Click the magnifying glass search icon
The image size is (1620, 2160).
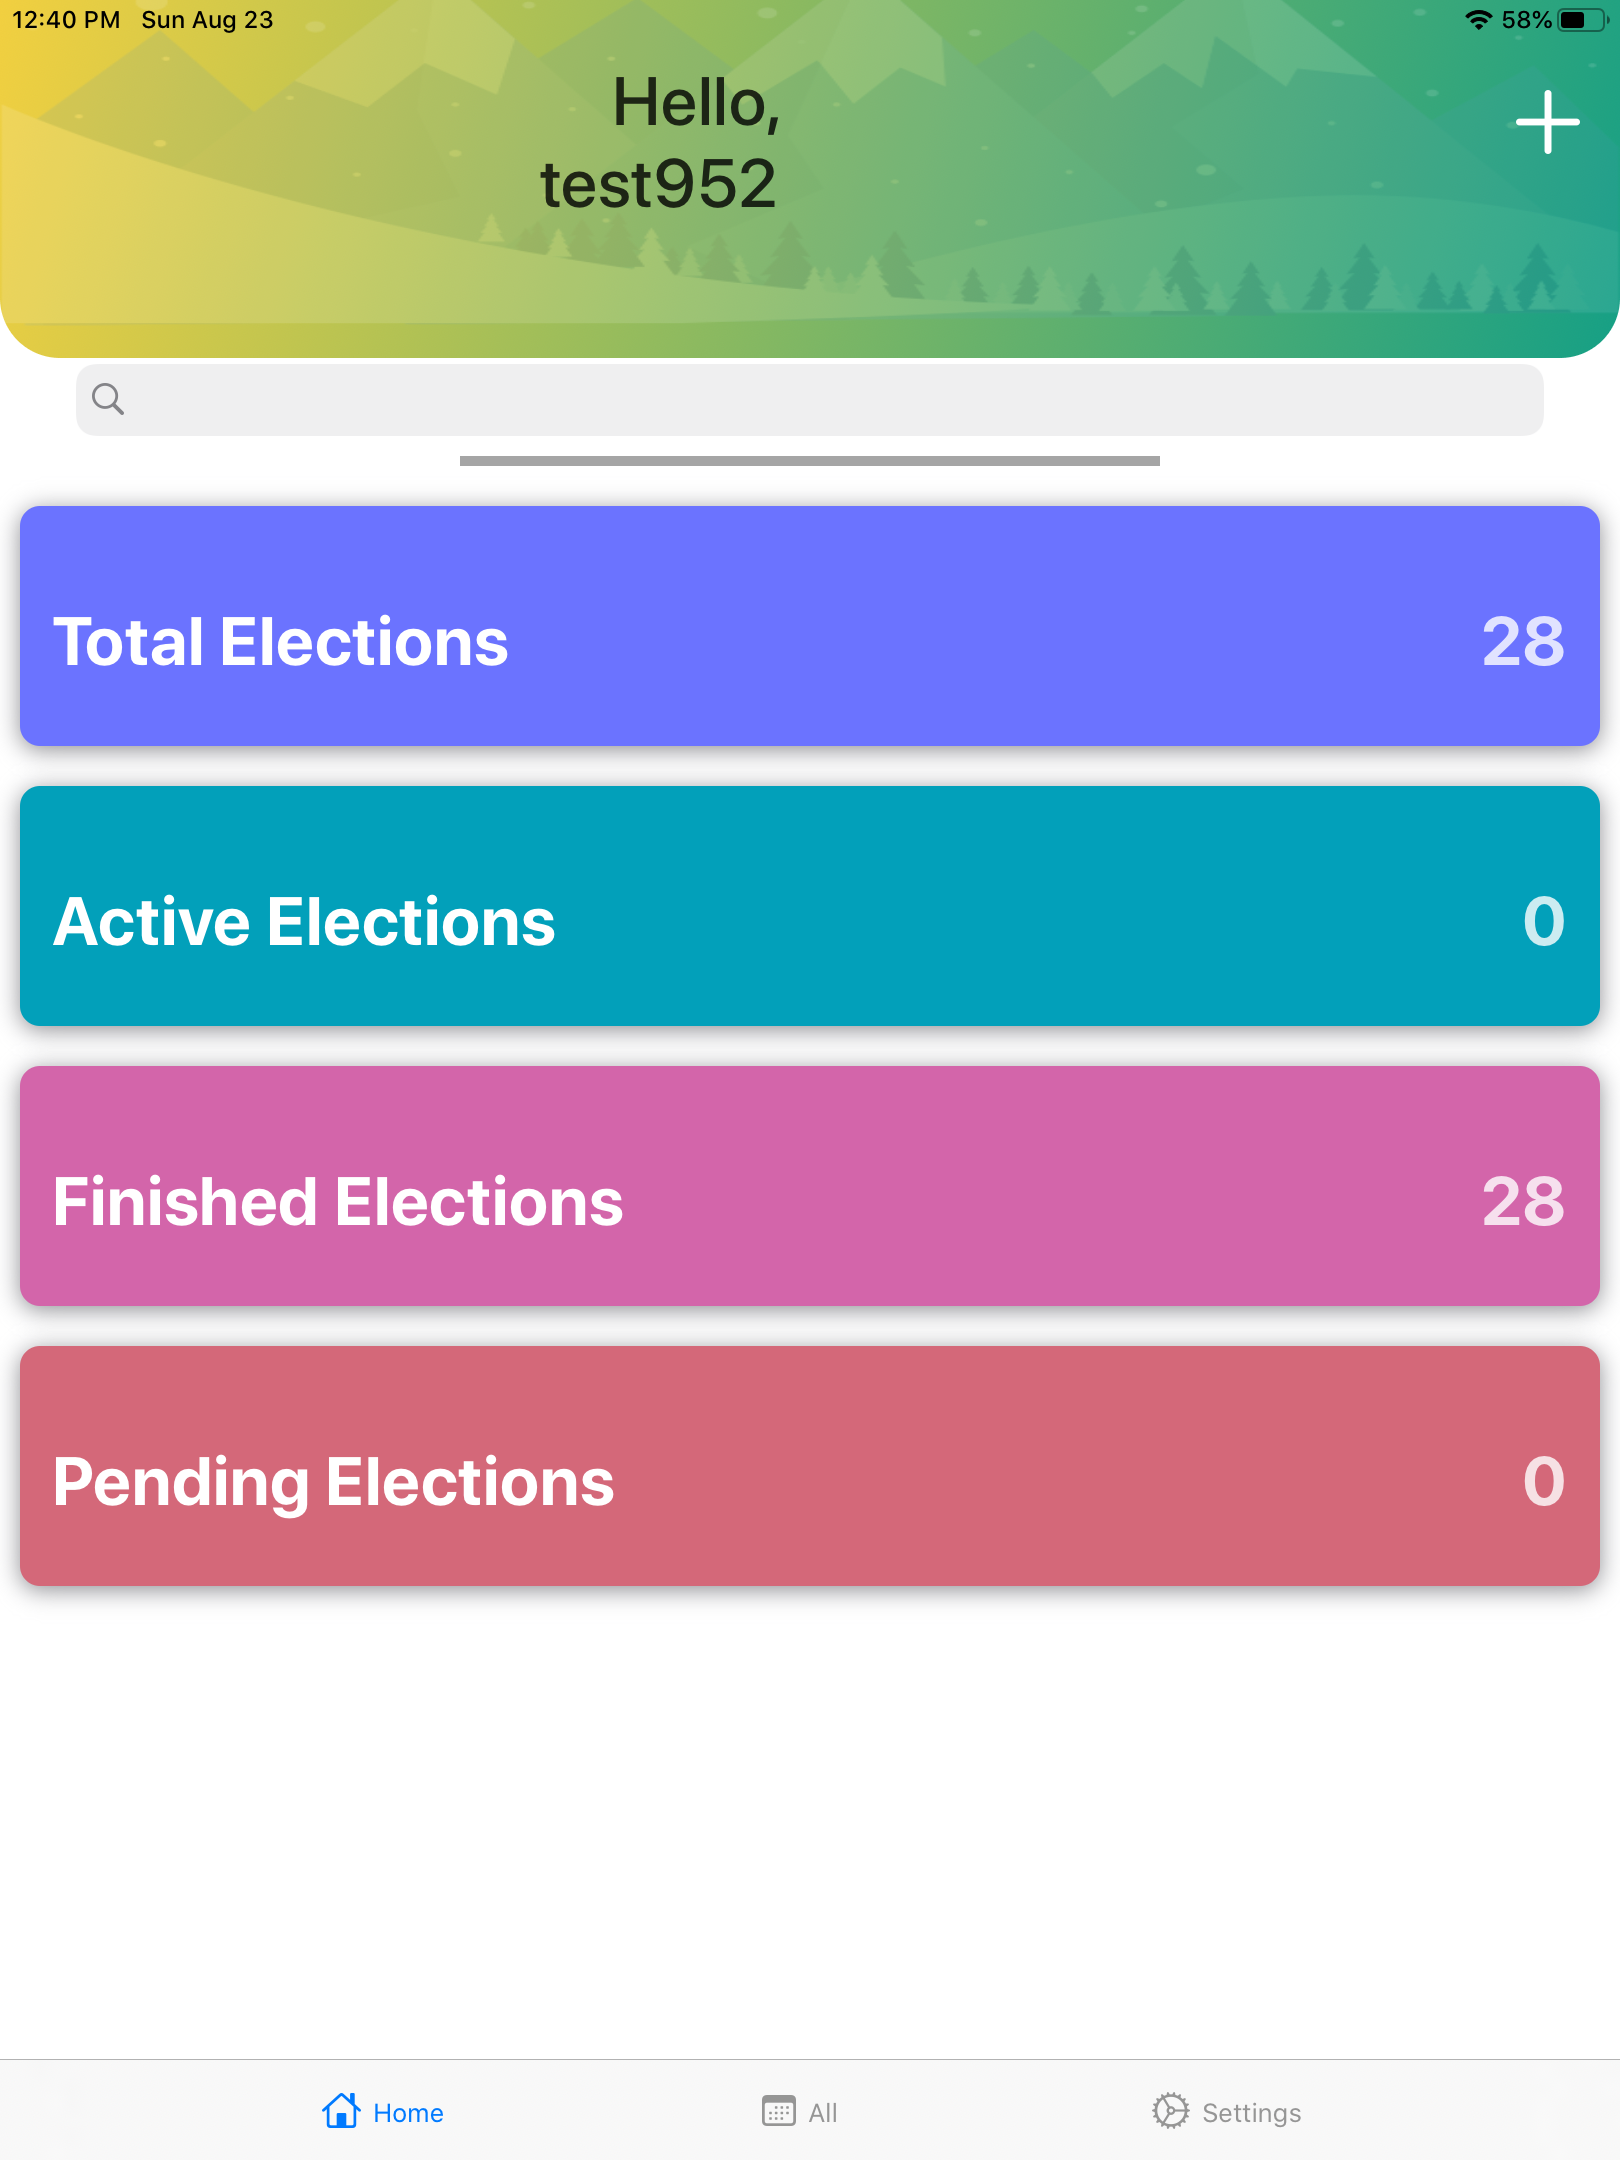[108, 399]
